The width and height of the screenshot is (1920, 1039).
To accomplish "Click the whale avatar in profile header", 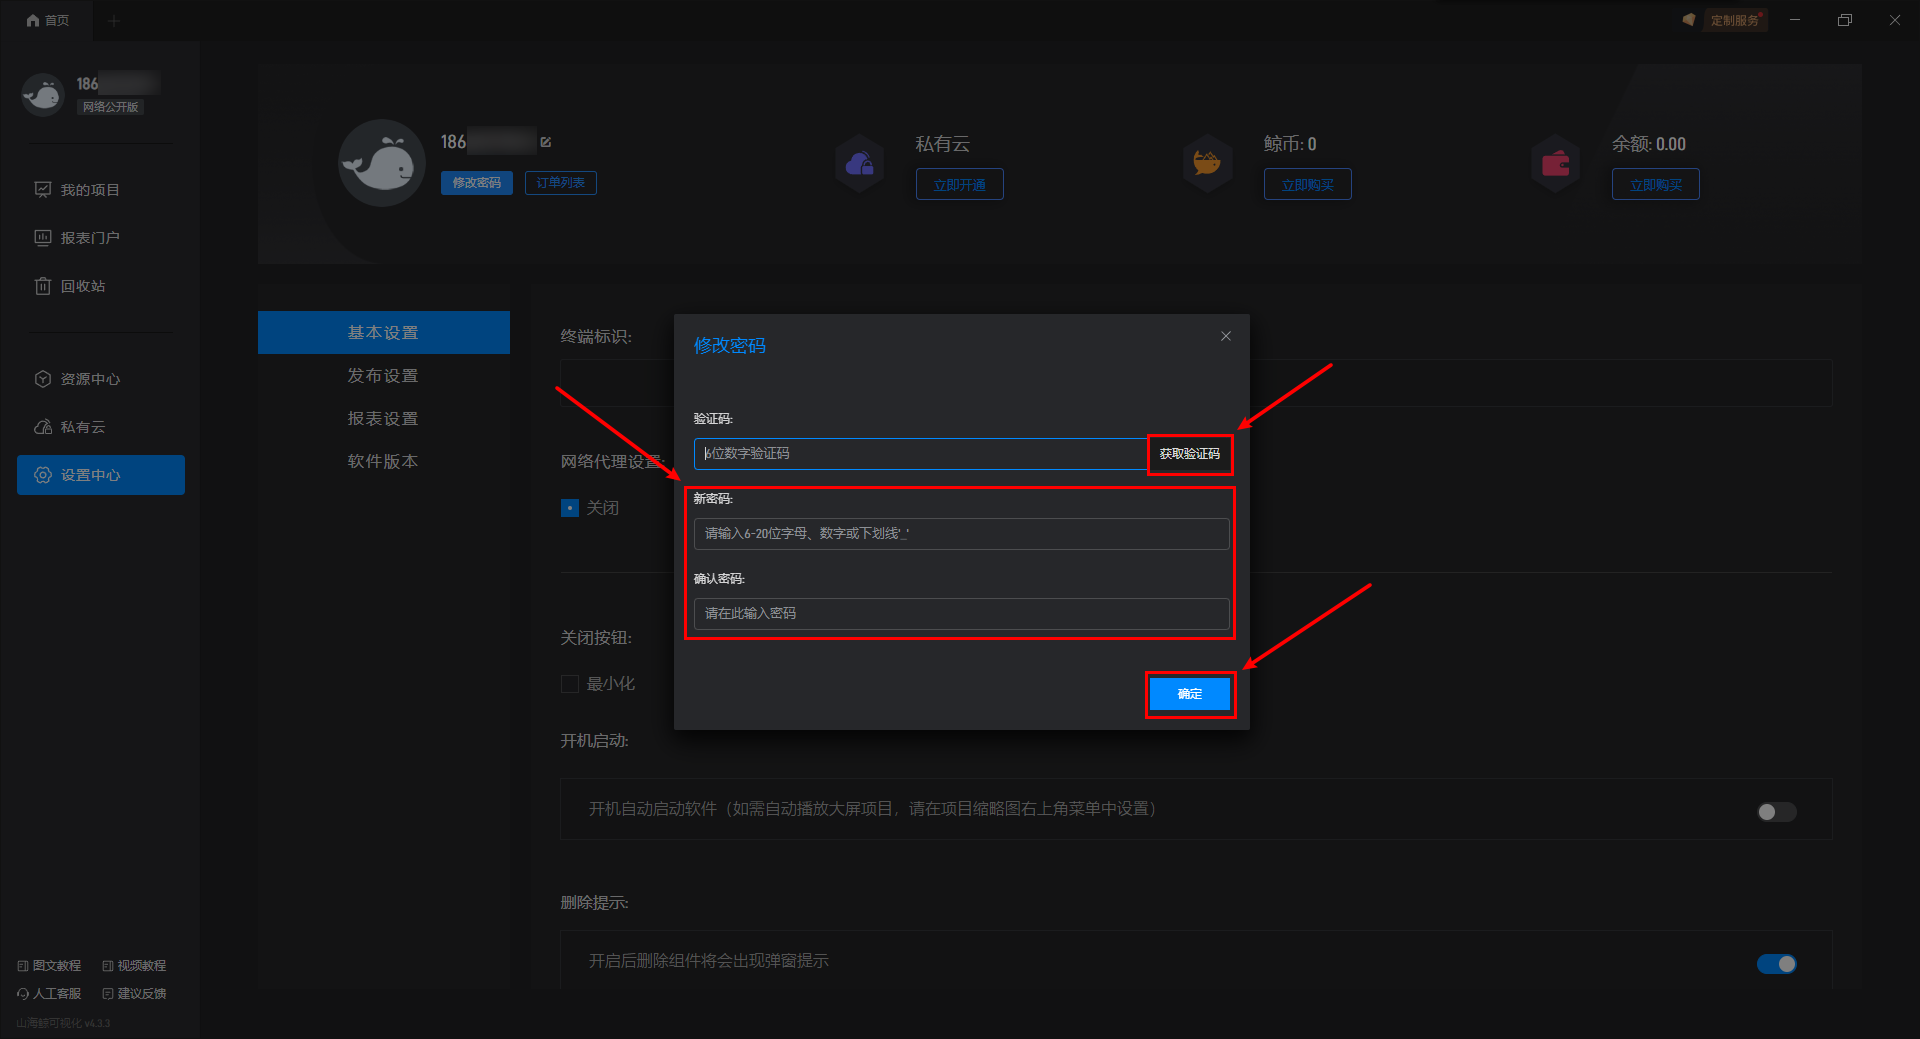I will click(x=382, y=163).
